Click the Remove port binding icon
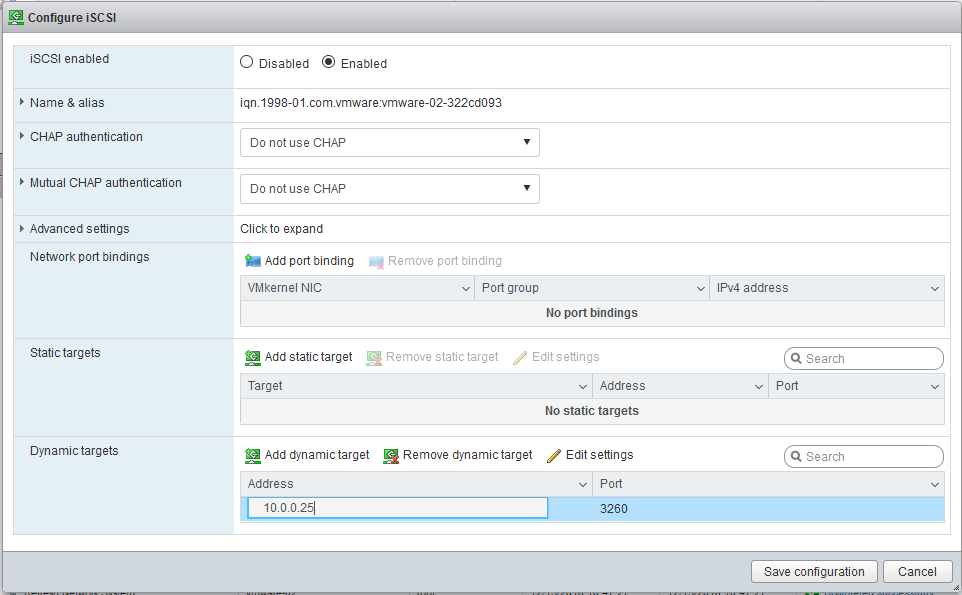This screenshot has width=962, height=595. pos(376,263)
